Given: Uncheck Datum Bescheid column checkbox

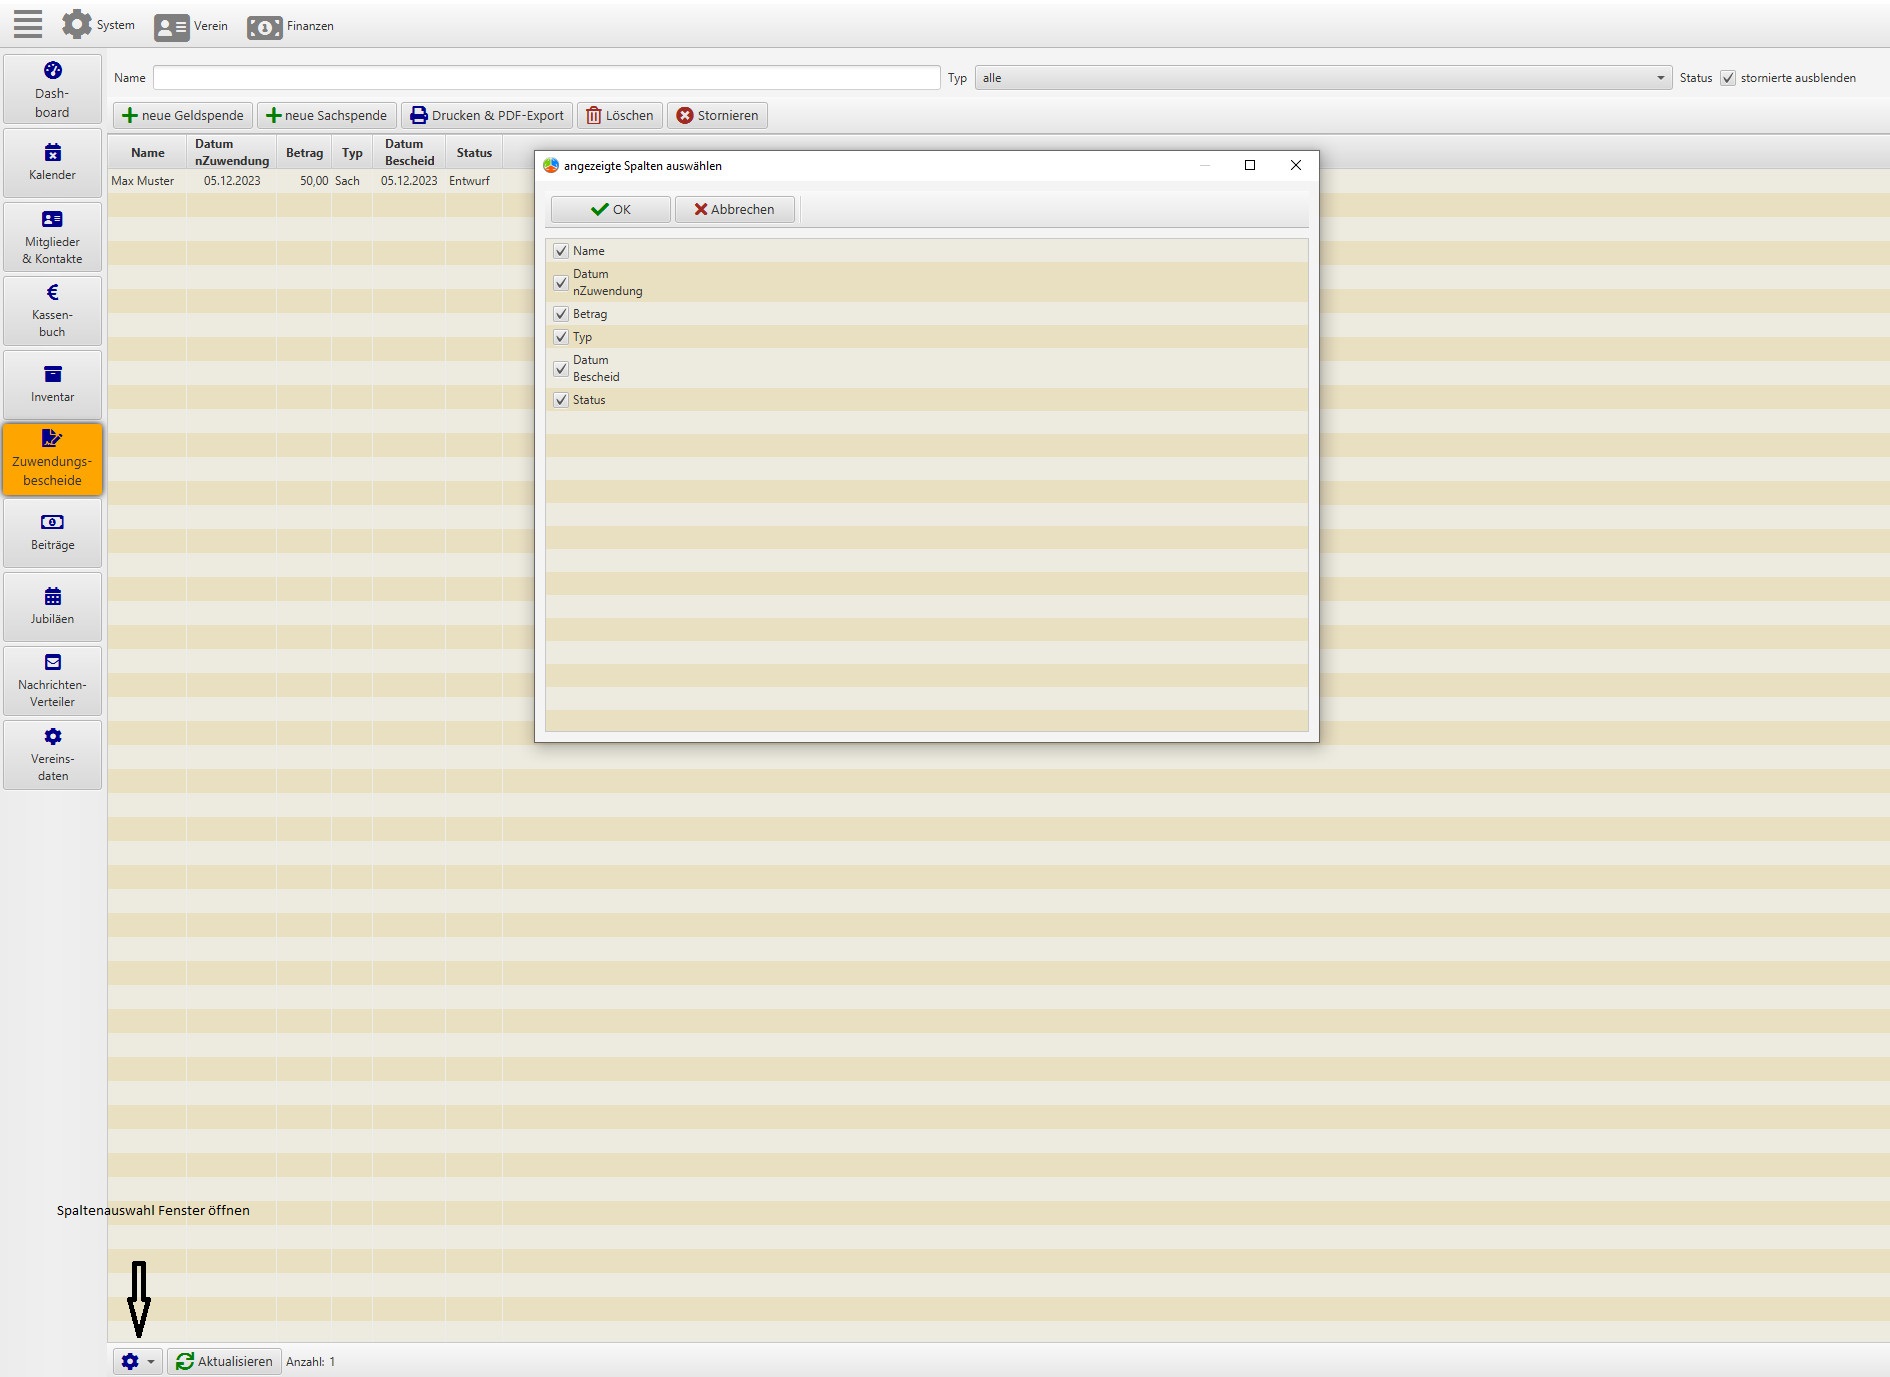Looking at the screenshot, I should click(x=561, y=369).
